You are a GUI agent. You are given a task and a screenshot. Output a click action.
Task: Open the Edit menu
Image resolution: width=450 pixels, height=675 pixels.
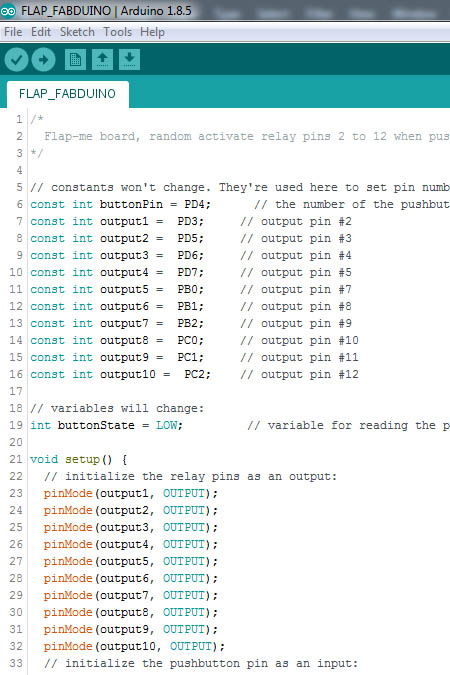[41, 32]
